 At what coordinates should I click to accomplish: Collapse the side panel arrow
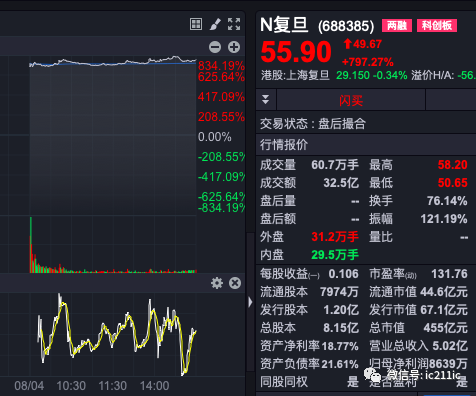point(250,302)
